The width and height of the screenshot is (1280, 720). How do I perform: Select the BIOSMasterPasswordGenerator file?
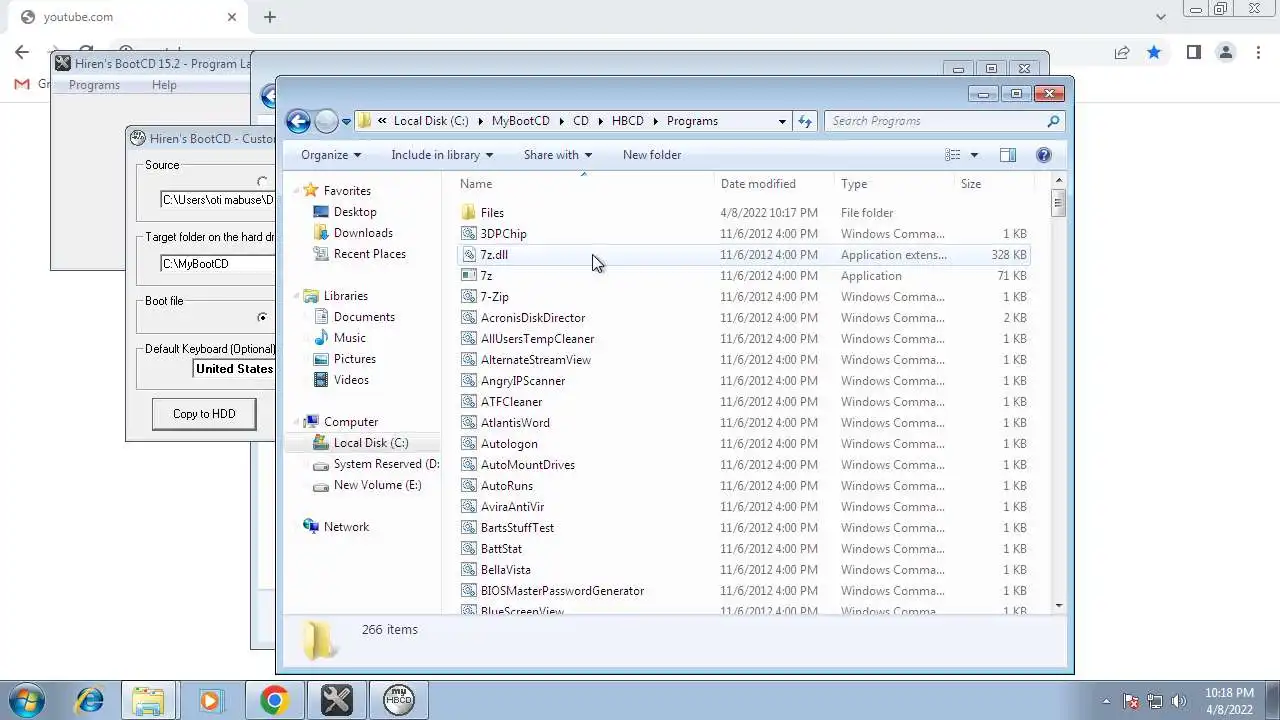point(562,591)
